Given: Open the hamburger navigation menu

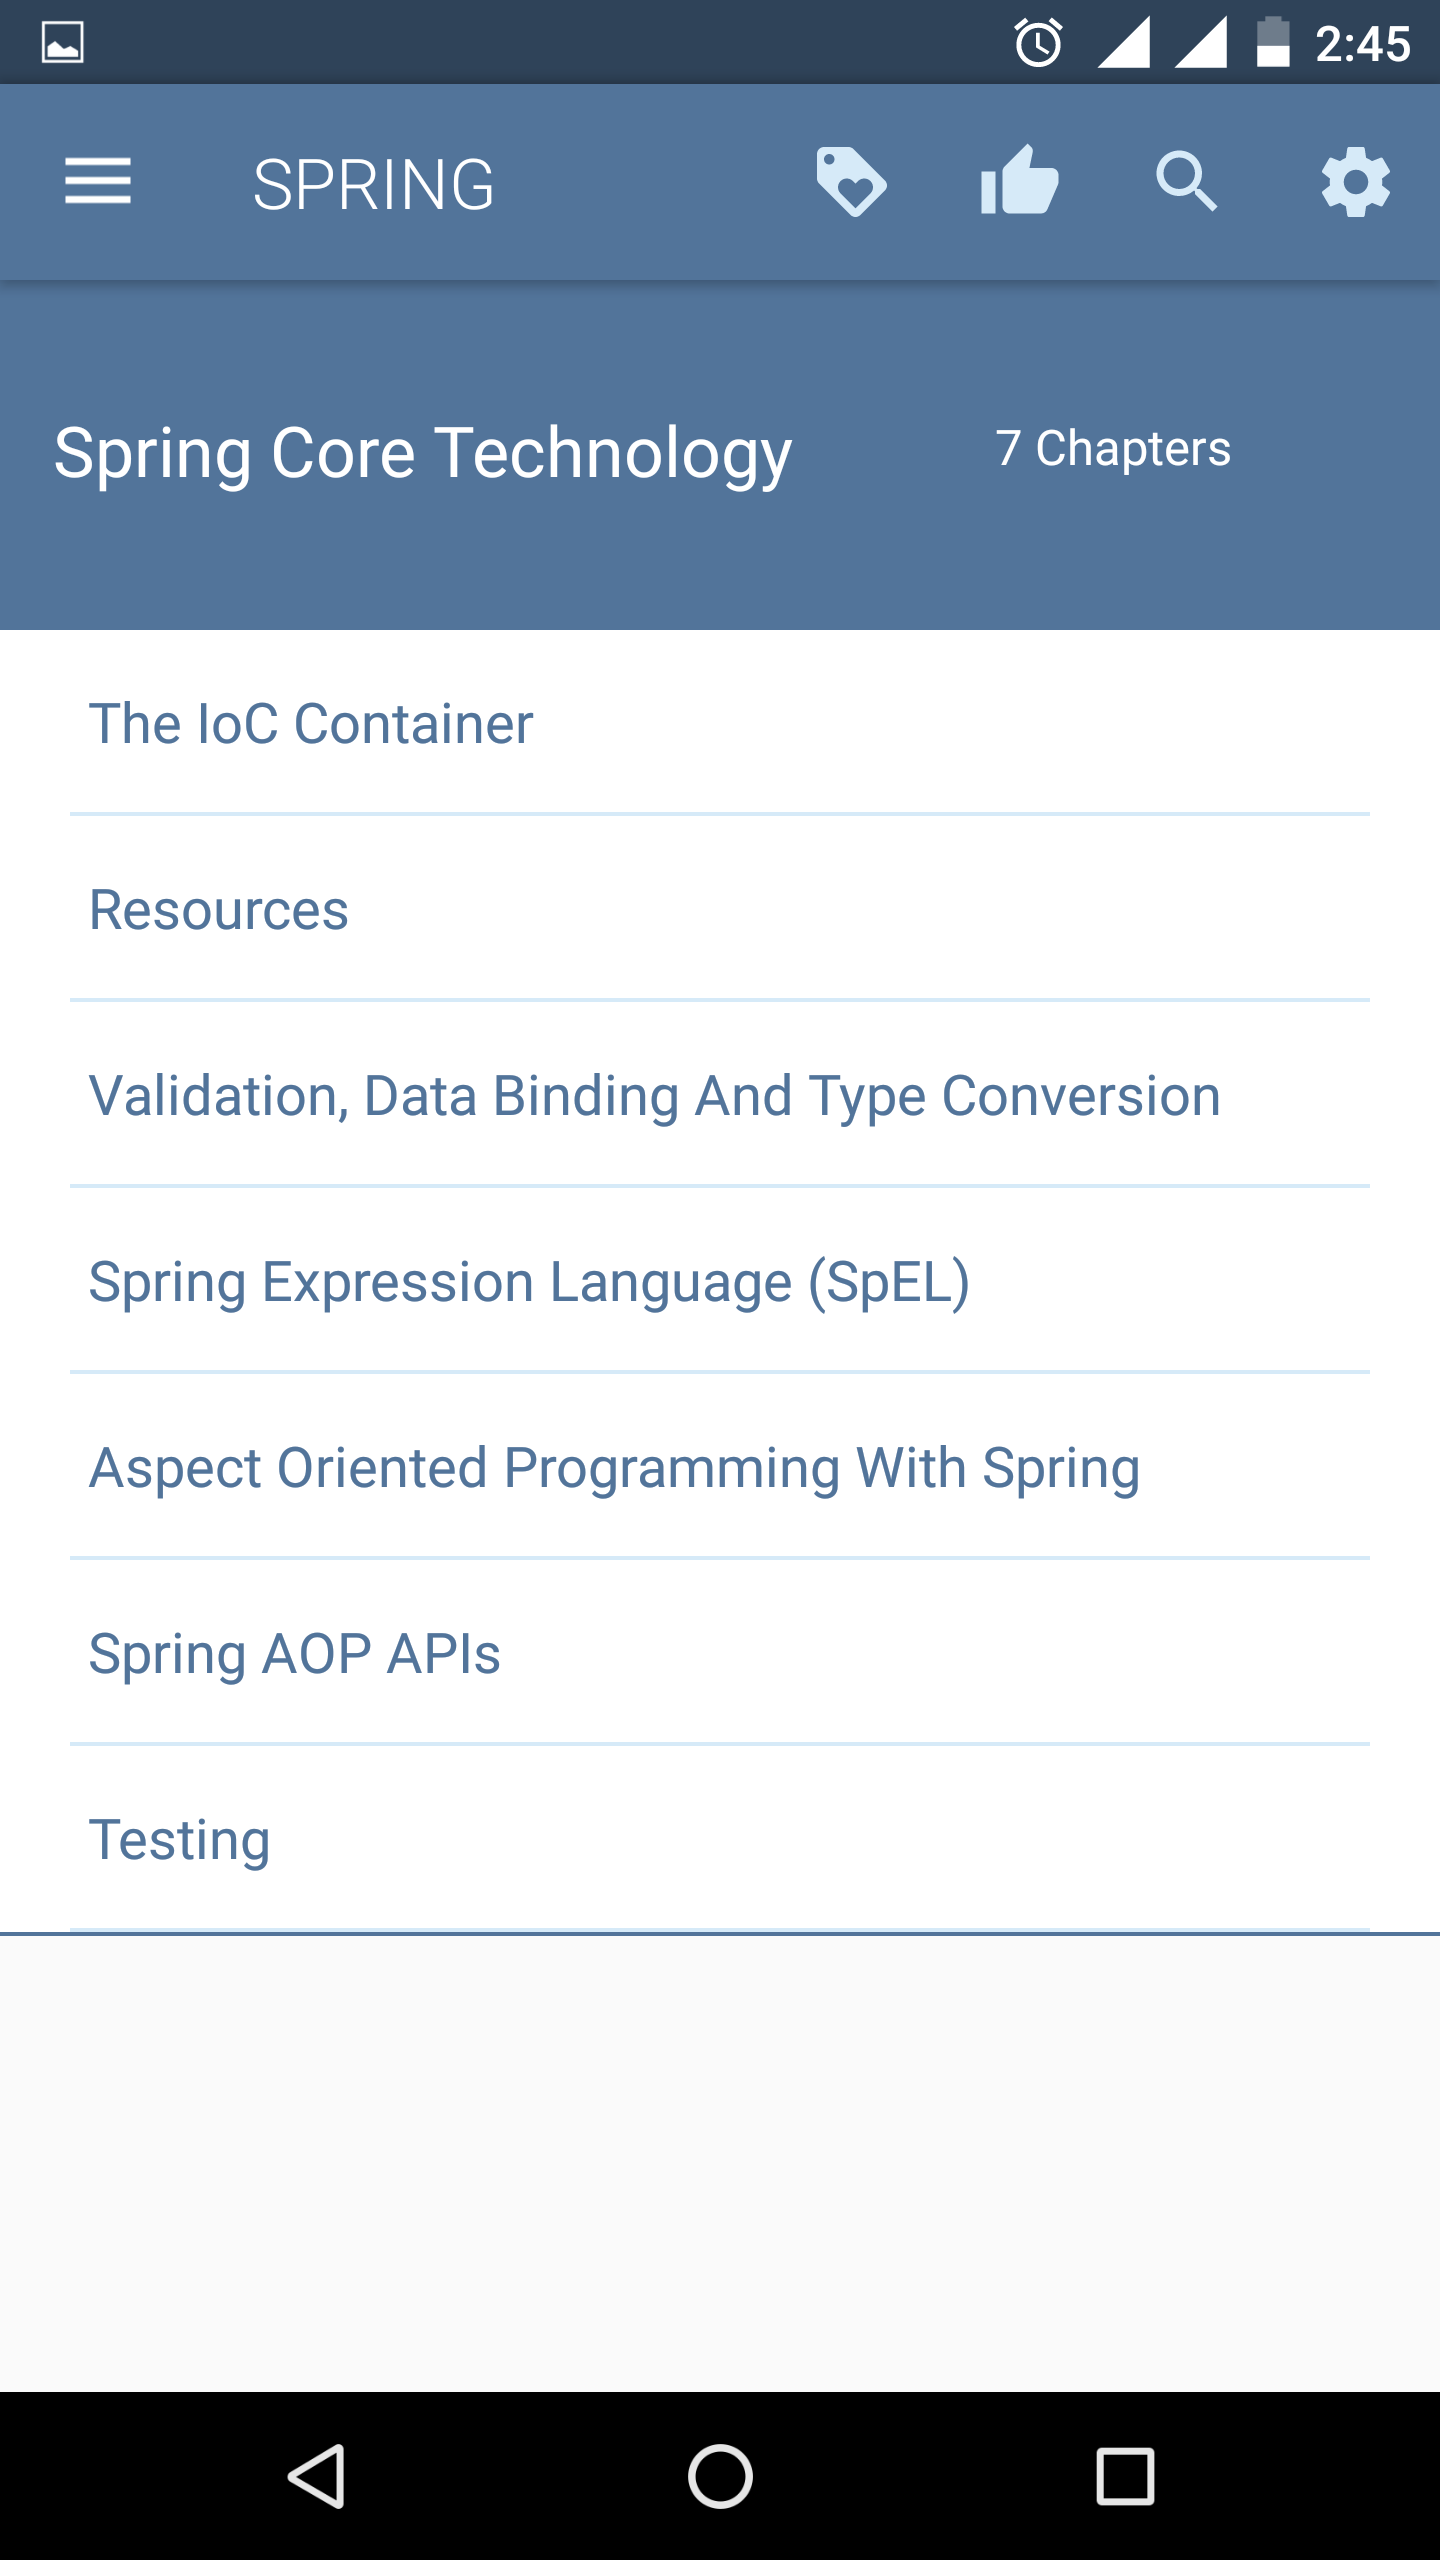Looking at the screenshot, I should [x=98, y=182].
